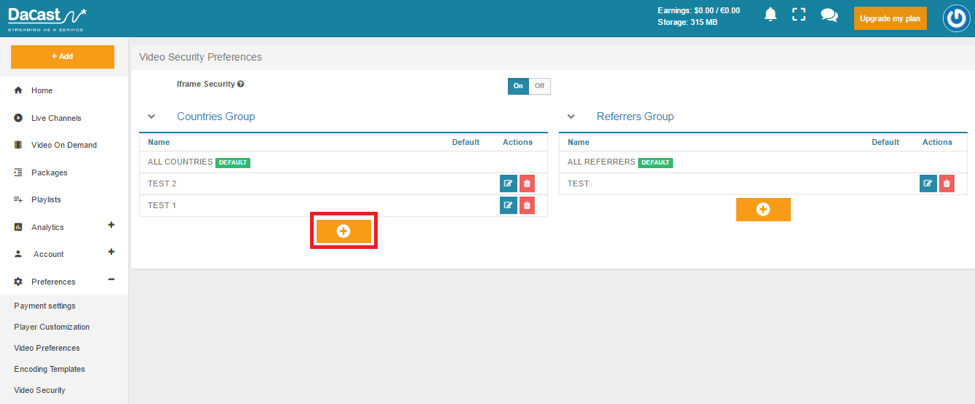Expand the Account submenu plus

tap(111, 252)
